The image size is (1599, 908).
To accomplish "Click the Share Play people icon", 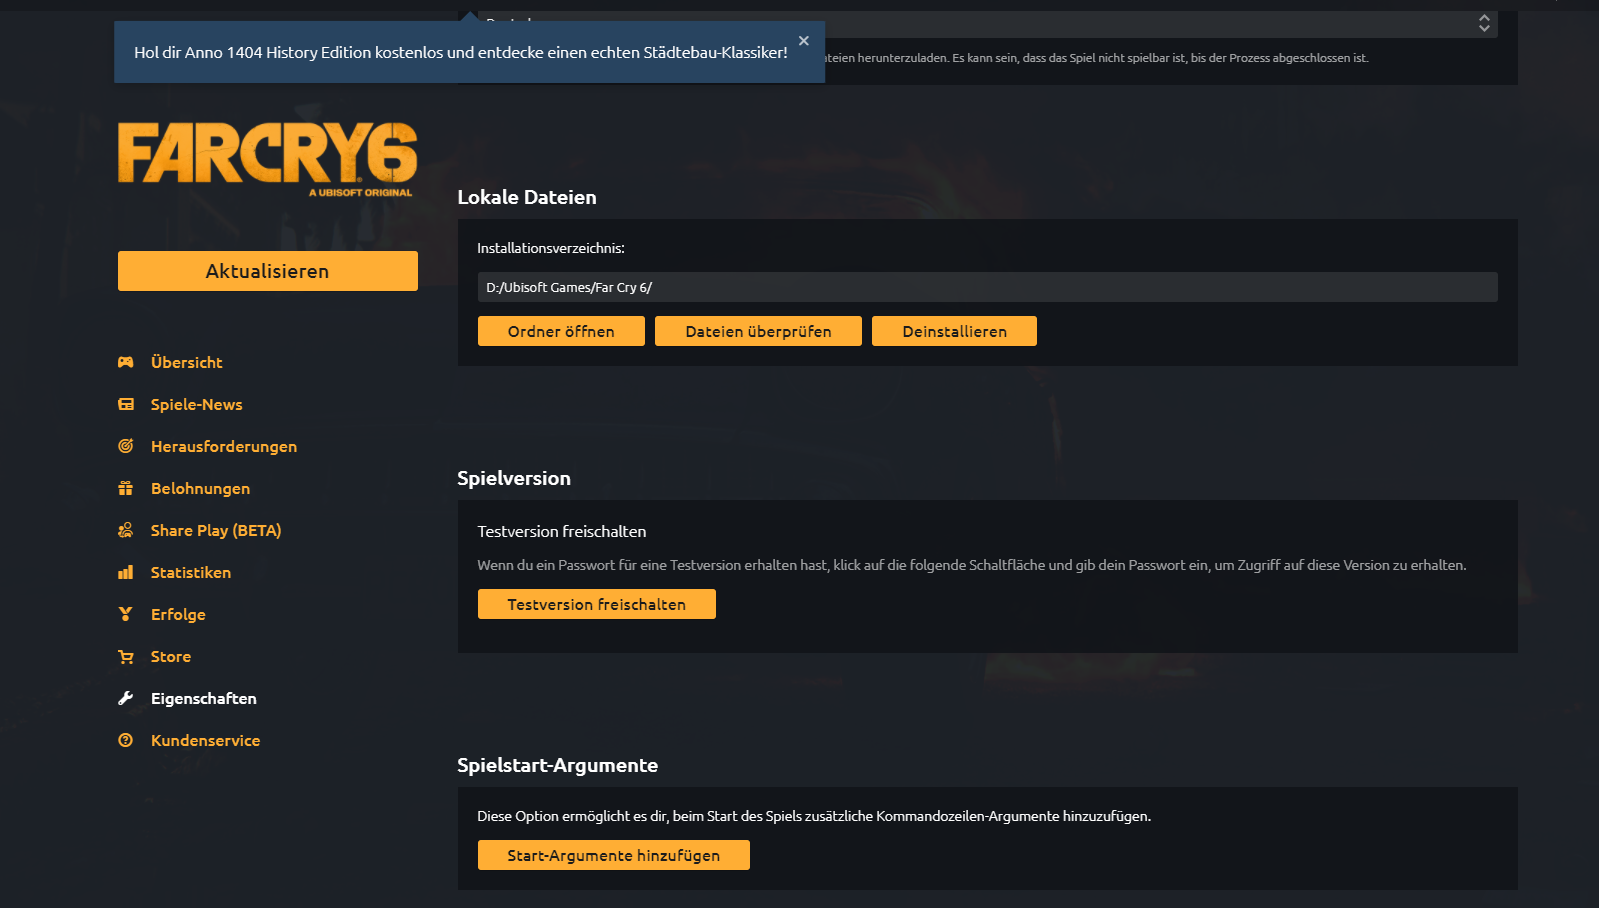I will [x=125, y=530].
